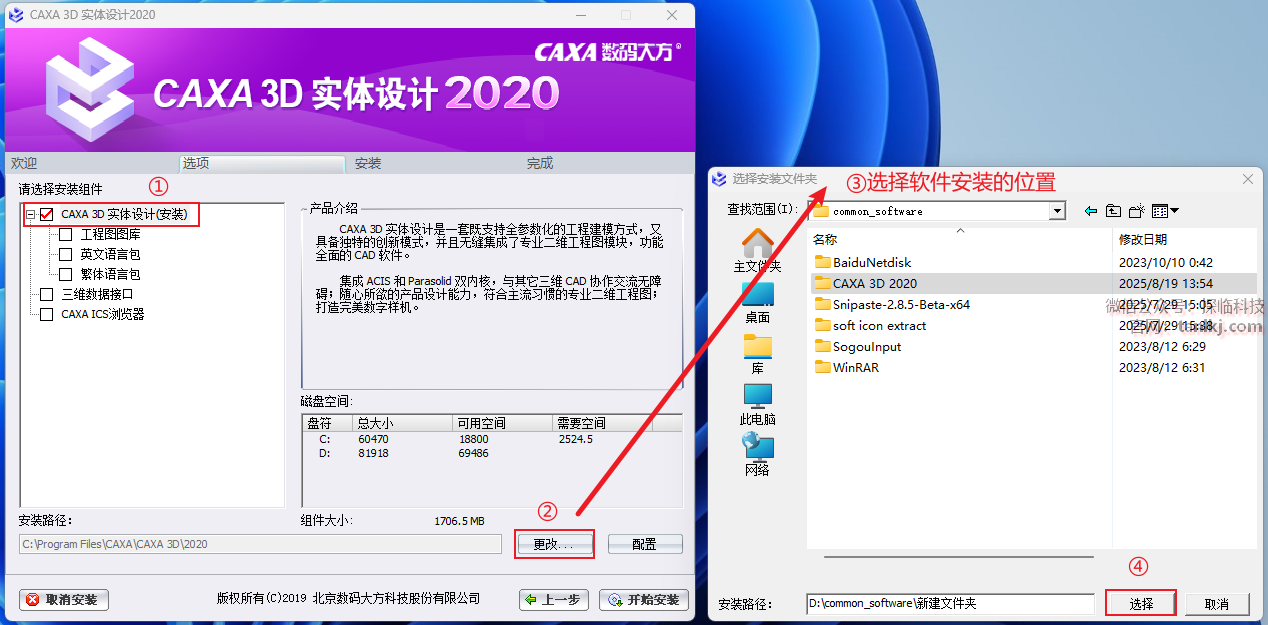This screenshot has height=625, width=1268.
Task: Click the 更改... button to change path
Action: 554,544
